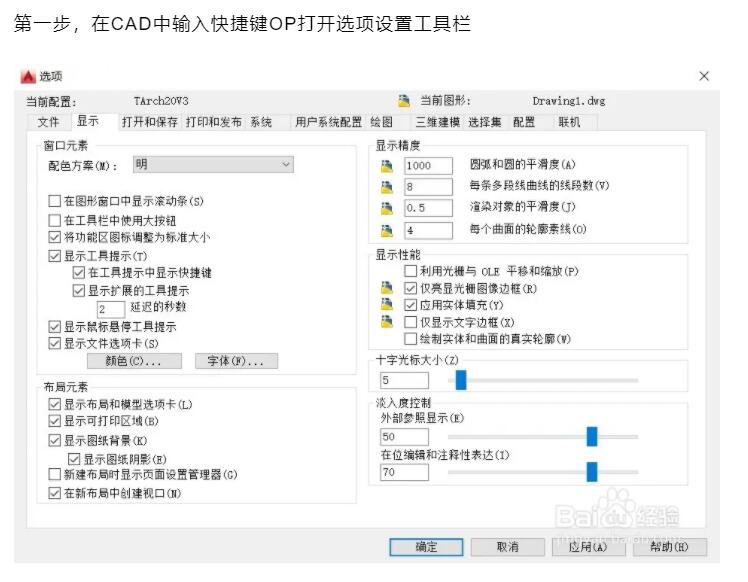Screen dimensions: 748x582
Task: Toggle 显示文件选项卡 checkbox
Action: [55, 343]
